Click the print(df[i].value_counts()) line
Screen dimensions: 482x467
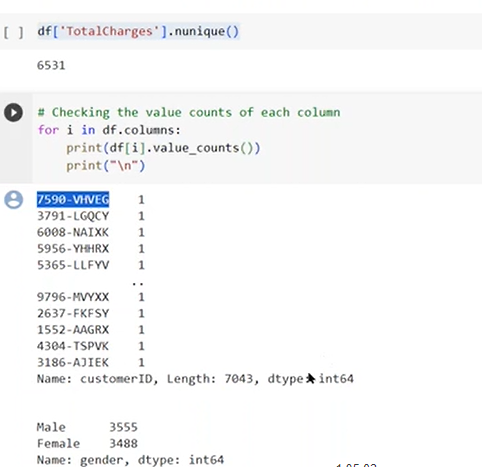[163, 148]
